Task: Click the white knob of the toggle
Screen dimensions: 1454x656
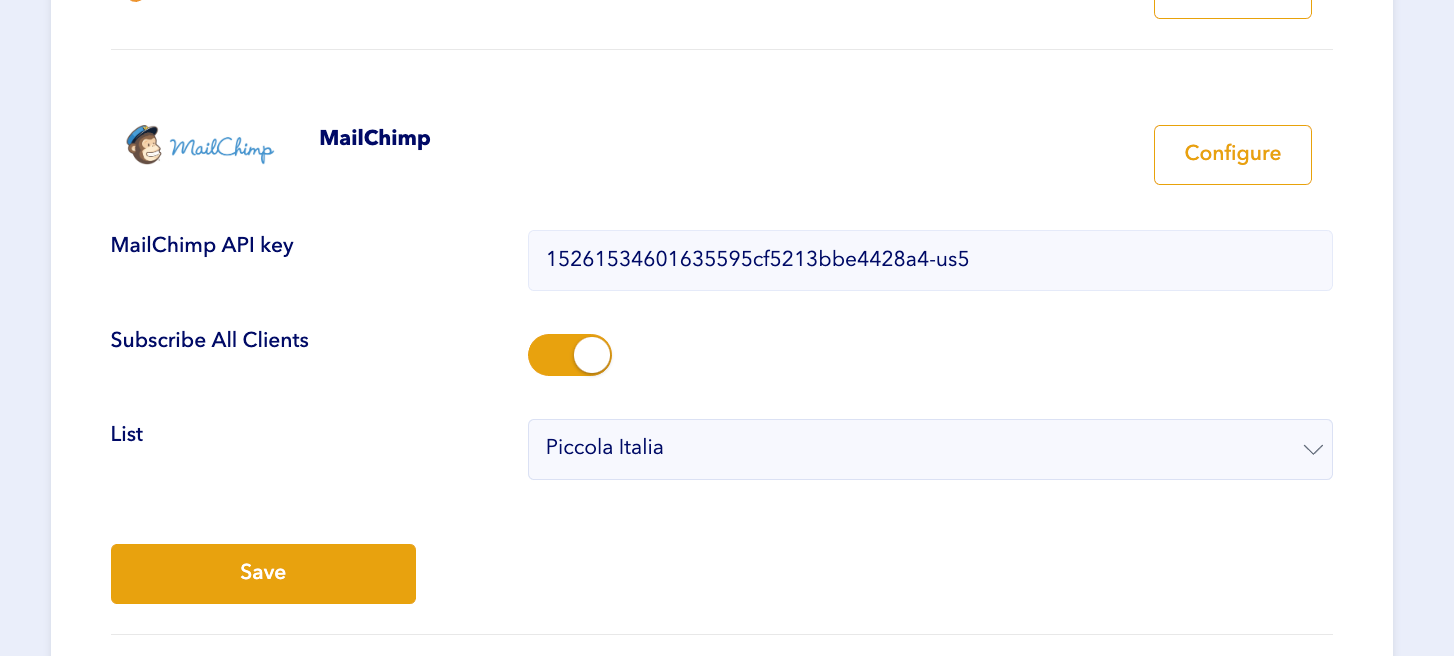Action: (x=592, y=355)
